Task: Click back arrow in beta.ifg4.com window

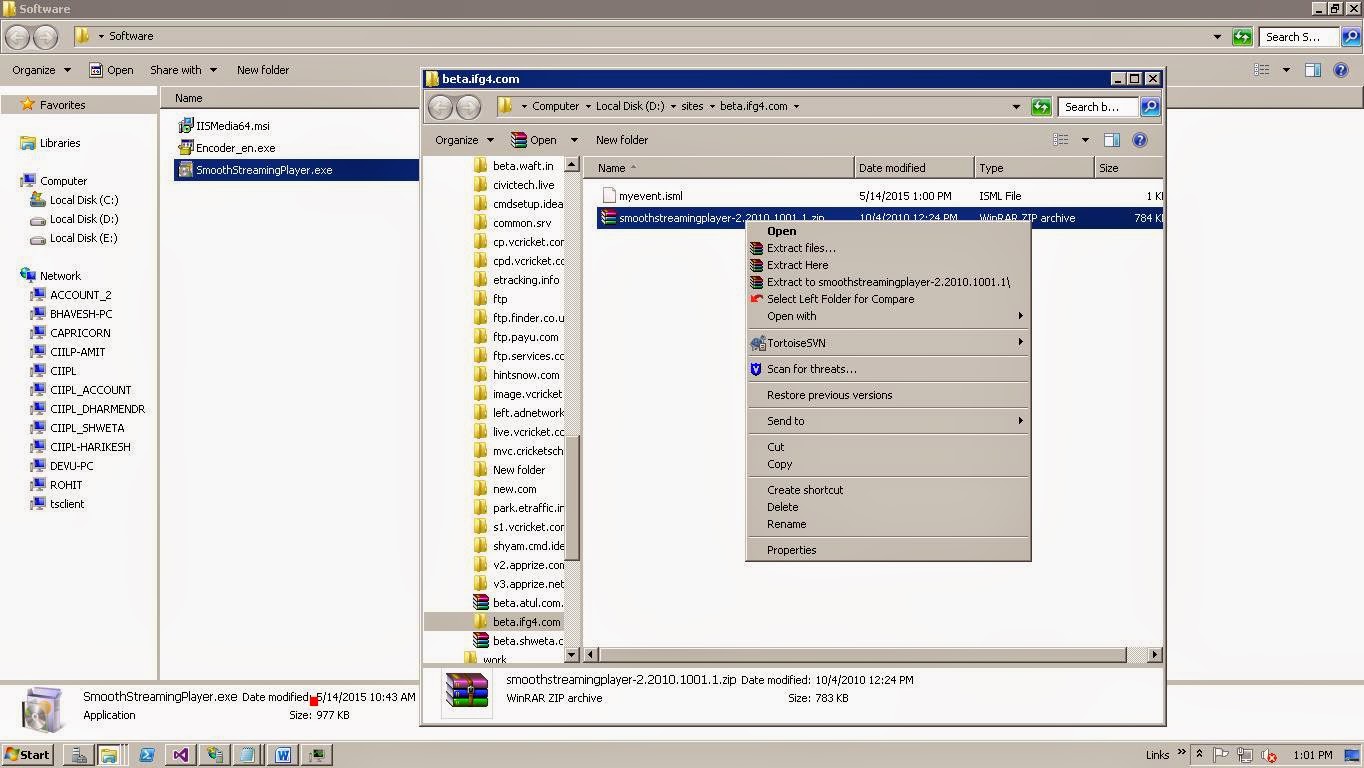Action: pyautogui.click(x=441, y=107)
